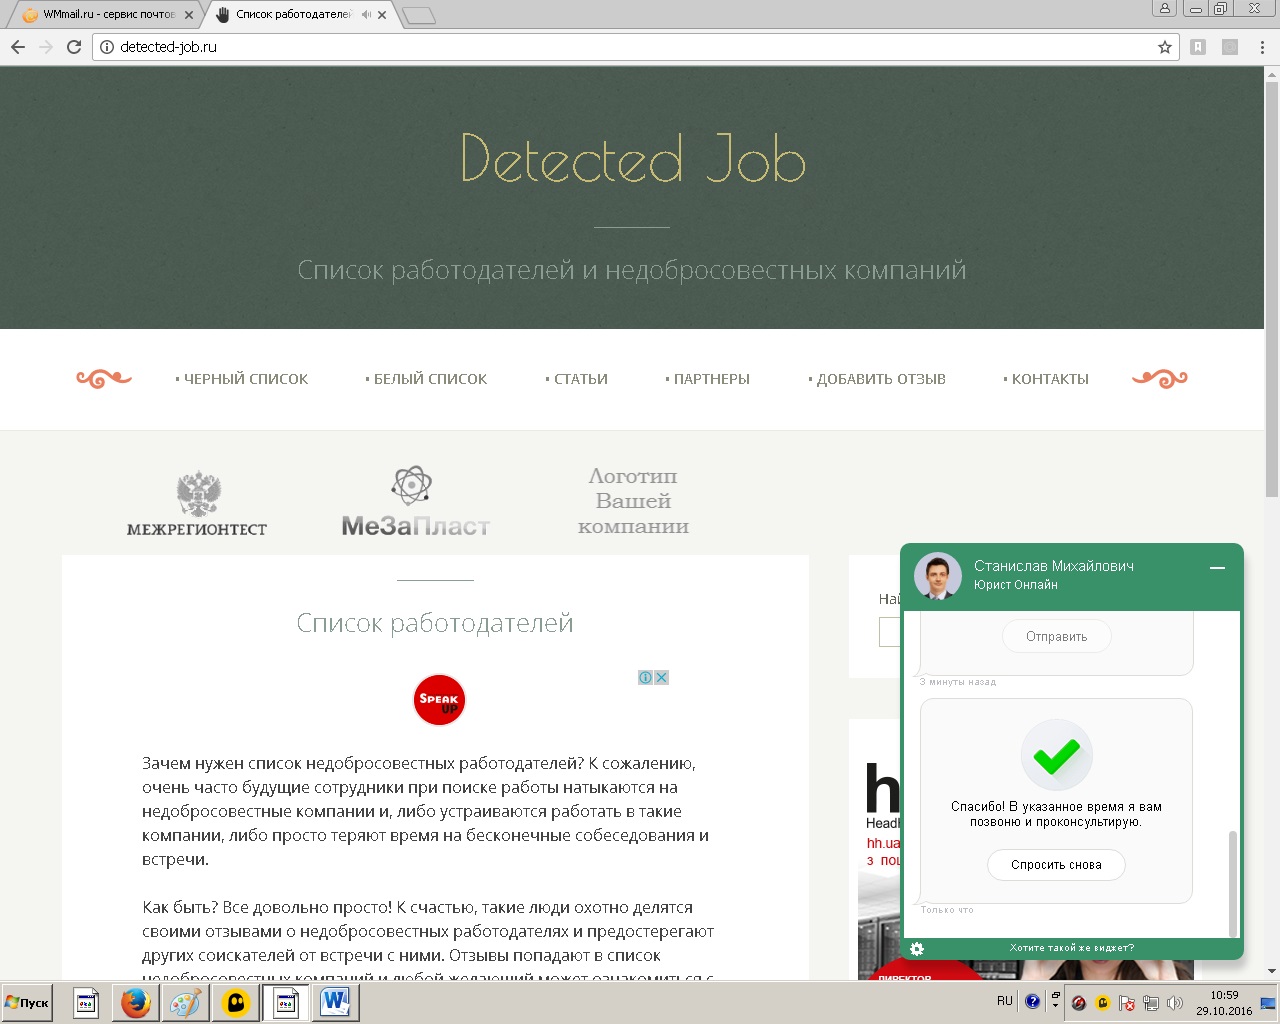Switch to the WMmail.ru tab

(x=103, y=15)
